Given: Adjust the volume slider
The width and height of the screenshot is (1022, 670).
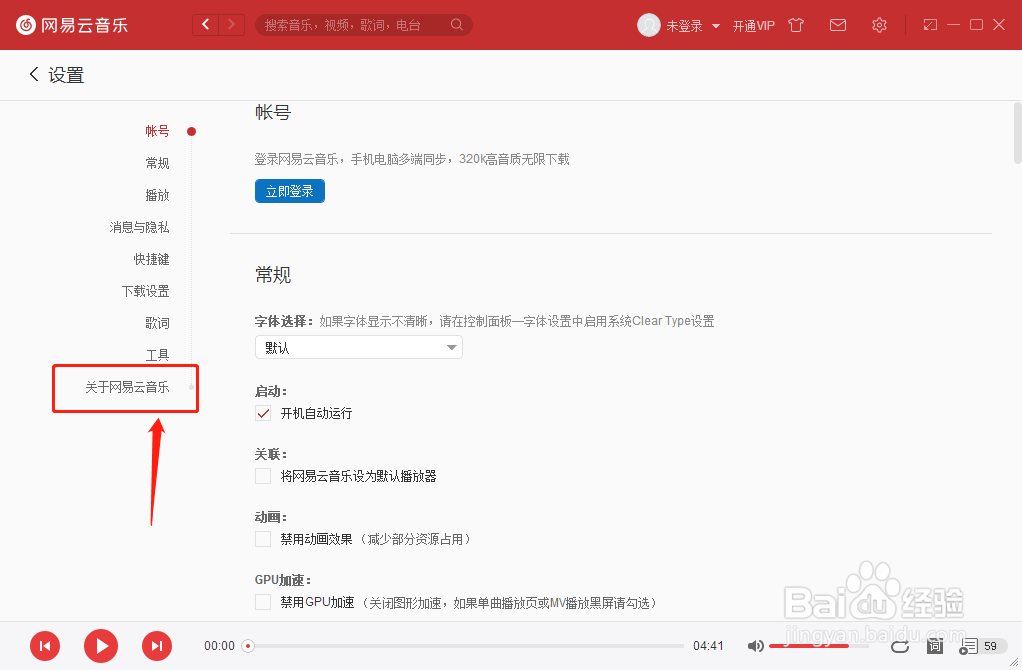Looking at the screenshot, I should pyautogui.click(x=819, y=646).
